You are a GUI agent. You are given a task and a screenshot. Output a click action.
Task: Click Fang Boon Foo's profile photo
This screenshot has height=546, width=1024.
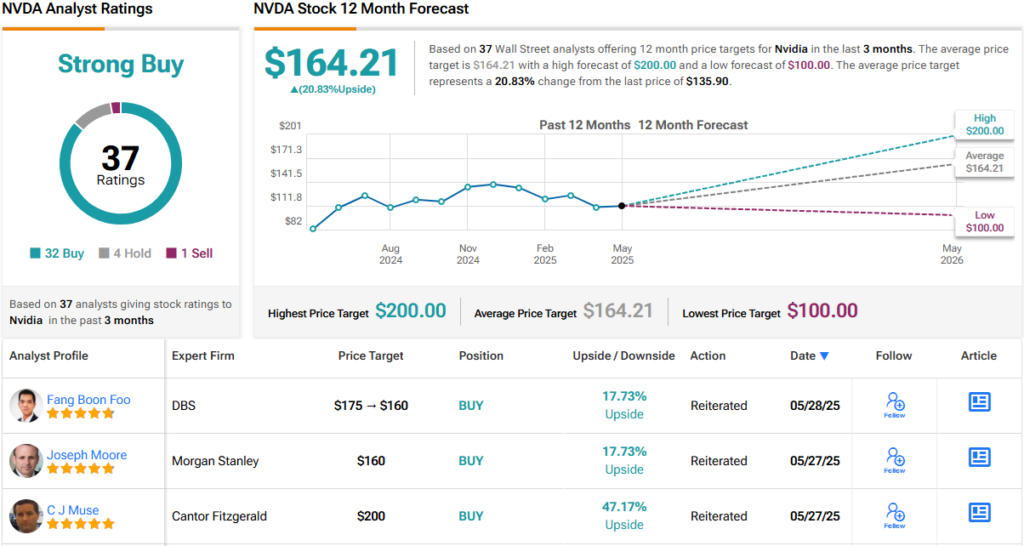[25, 405]
